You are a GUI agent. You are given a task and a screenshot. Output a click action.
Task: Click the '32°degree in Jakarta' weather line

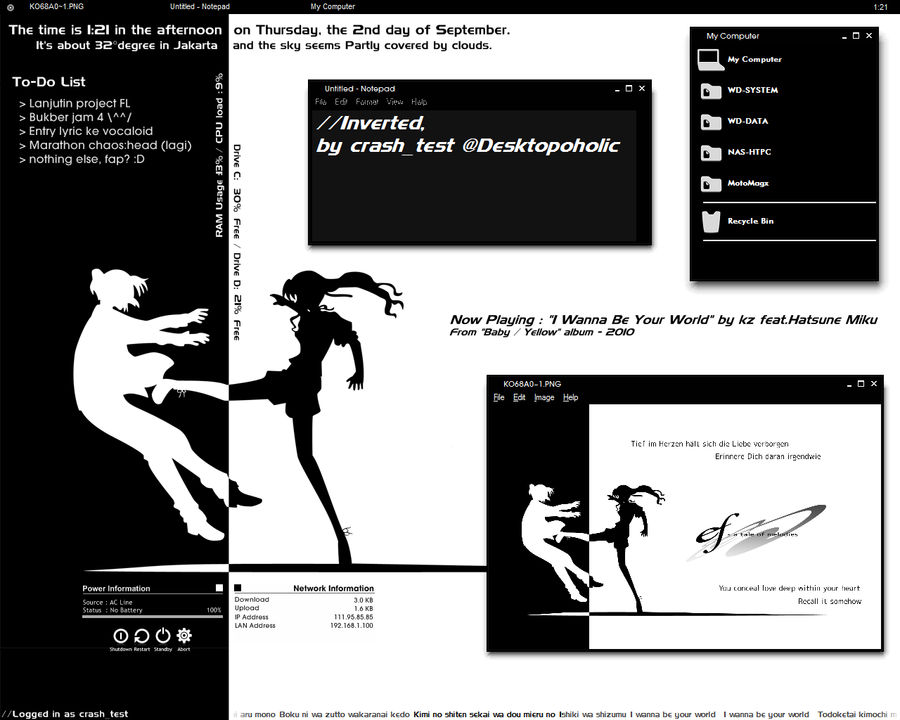coord(127,45)
